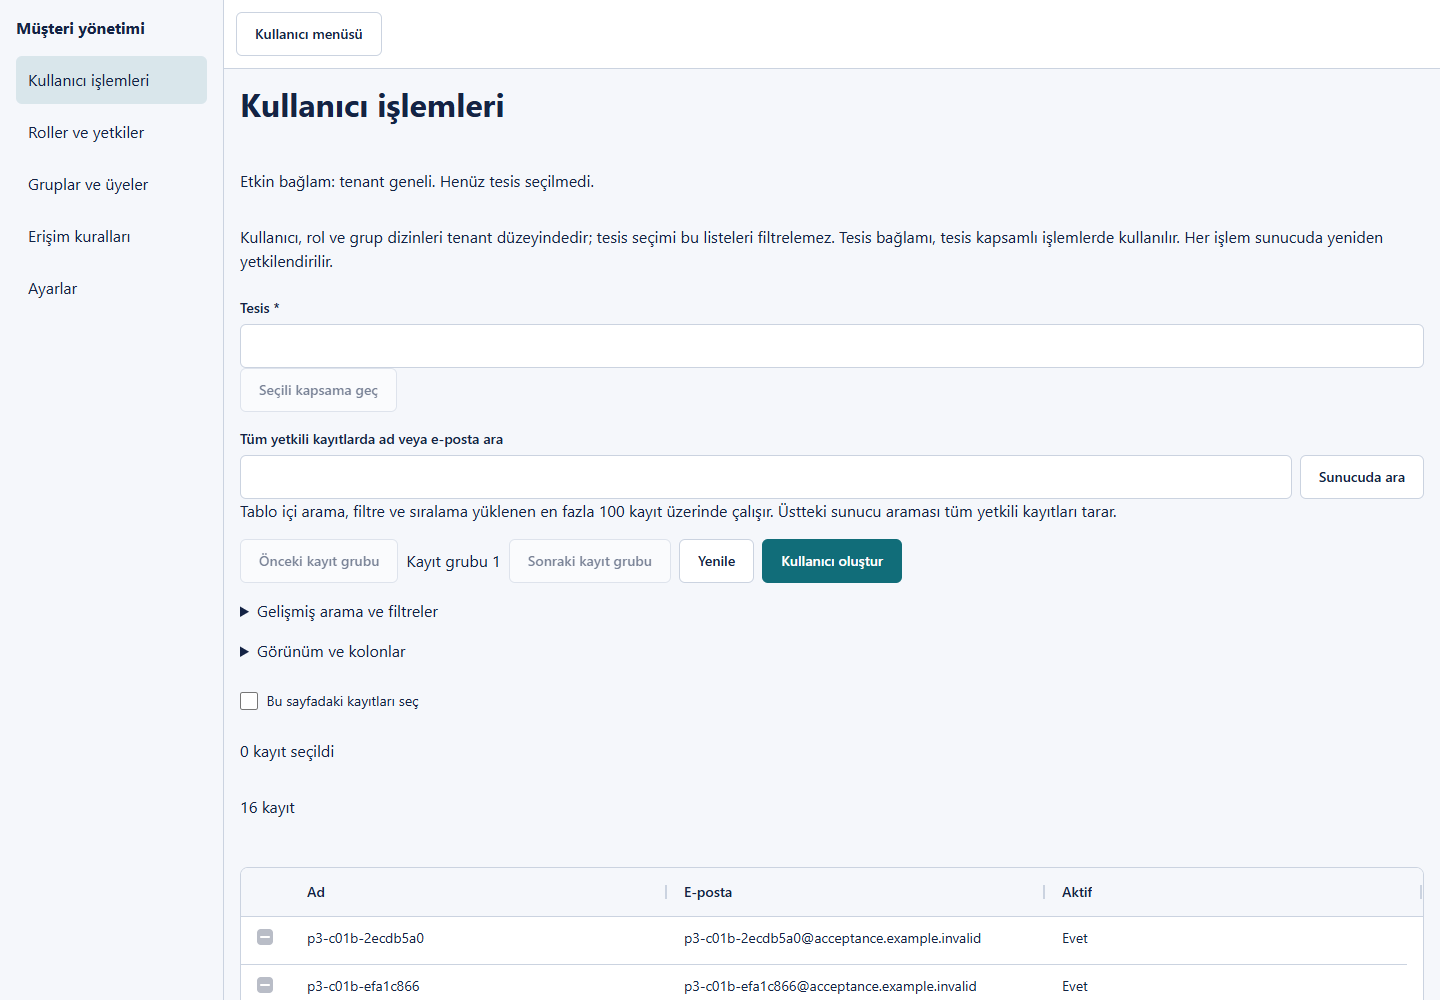Click Önceki kayıt grubu button
The image size is (1440, 1000).
(319, 561)
